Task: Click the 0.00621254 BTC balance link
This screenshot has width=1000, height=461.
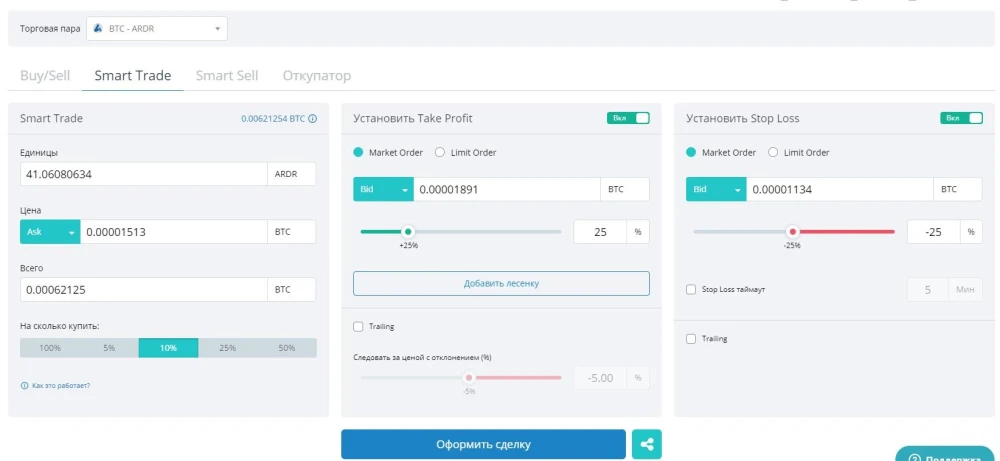Action: click(273, 119)
